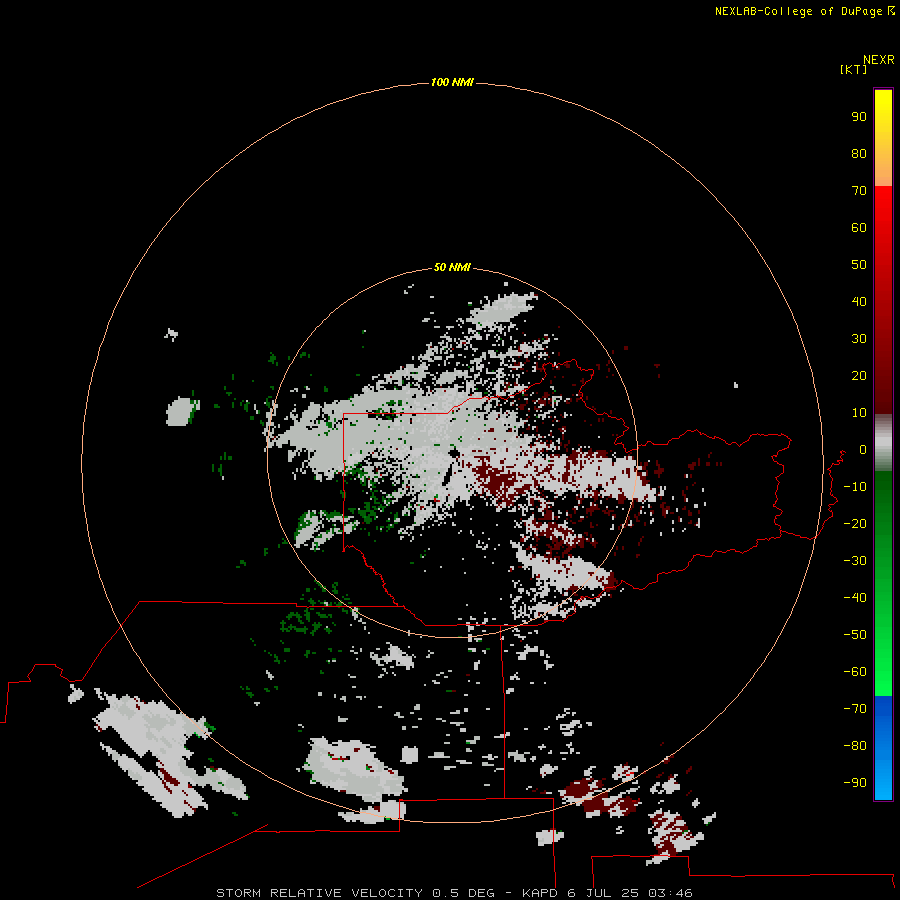900x900 pixels.
Task: Click the [KT] units label
Action: click(853, 69)
